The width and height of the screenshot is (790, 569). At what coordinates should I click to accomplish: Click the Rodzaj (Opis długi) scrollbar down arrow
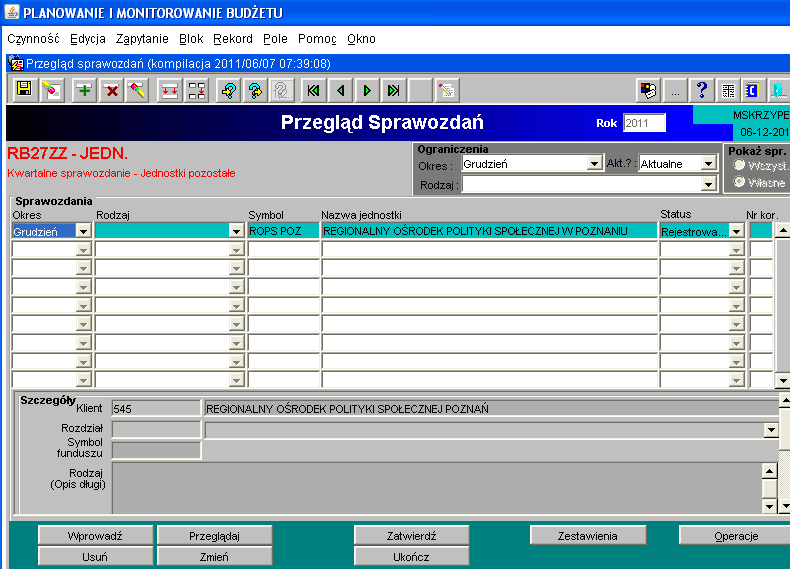769,506
